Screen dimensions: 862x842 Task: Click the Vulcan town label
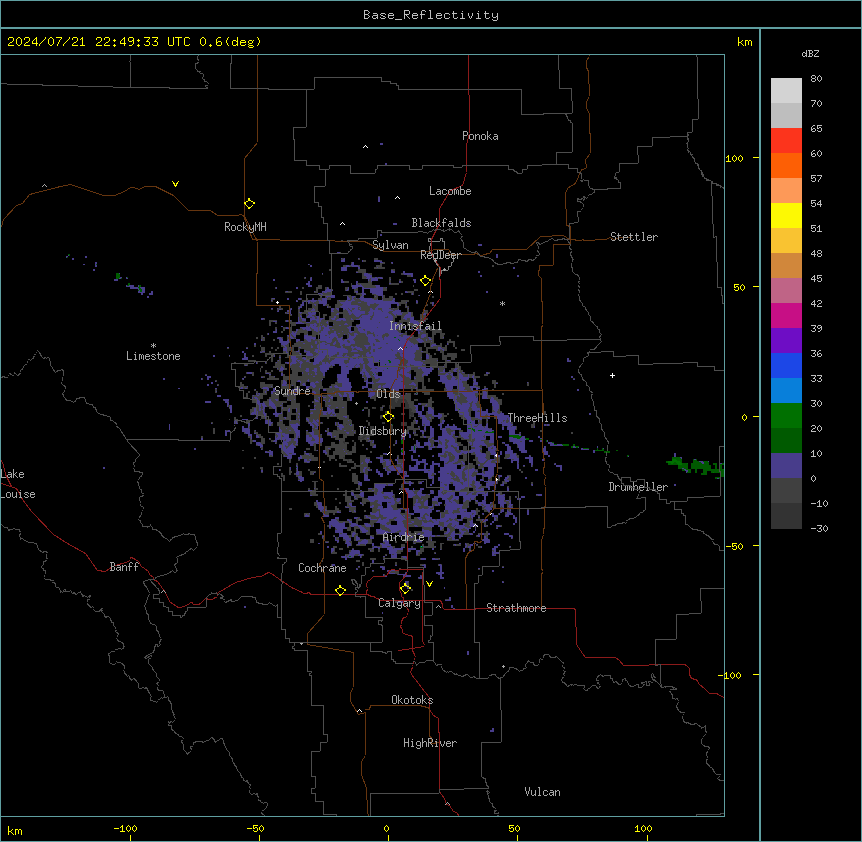coord(543,792)
